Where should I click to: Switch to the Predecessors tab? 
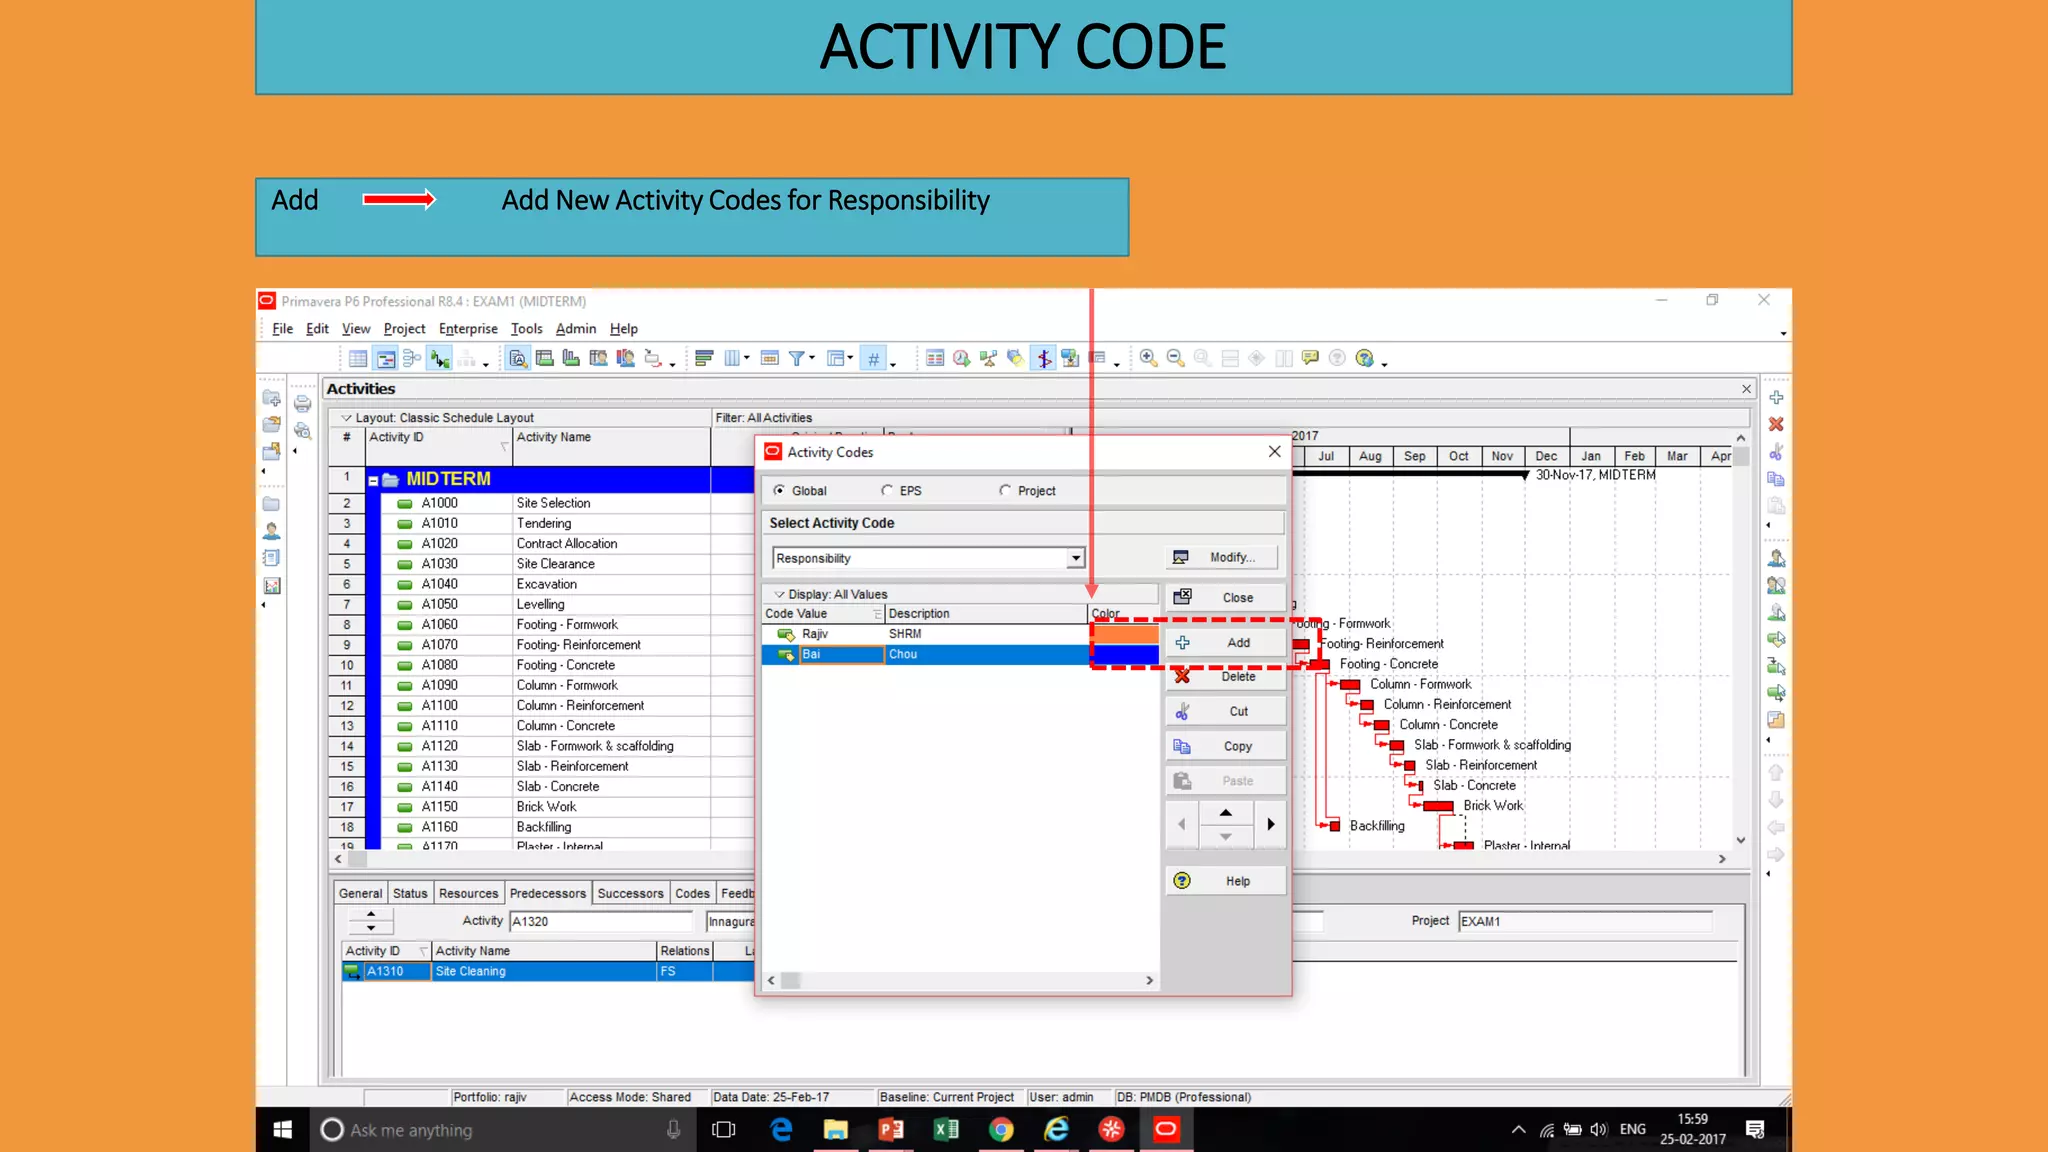coord(547,893)
